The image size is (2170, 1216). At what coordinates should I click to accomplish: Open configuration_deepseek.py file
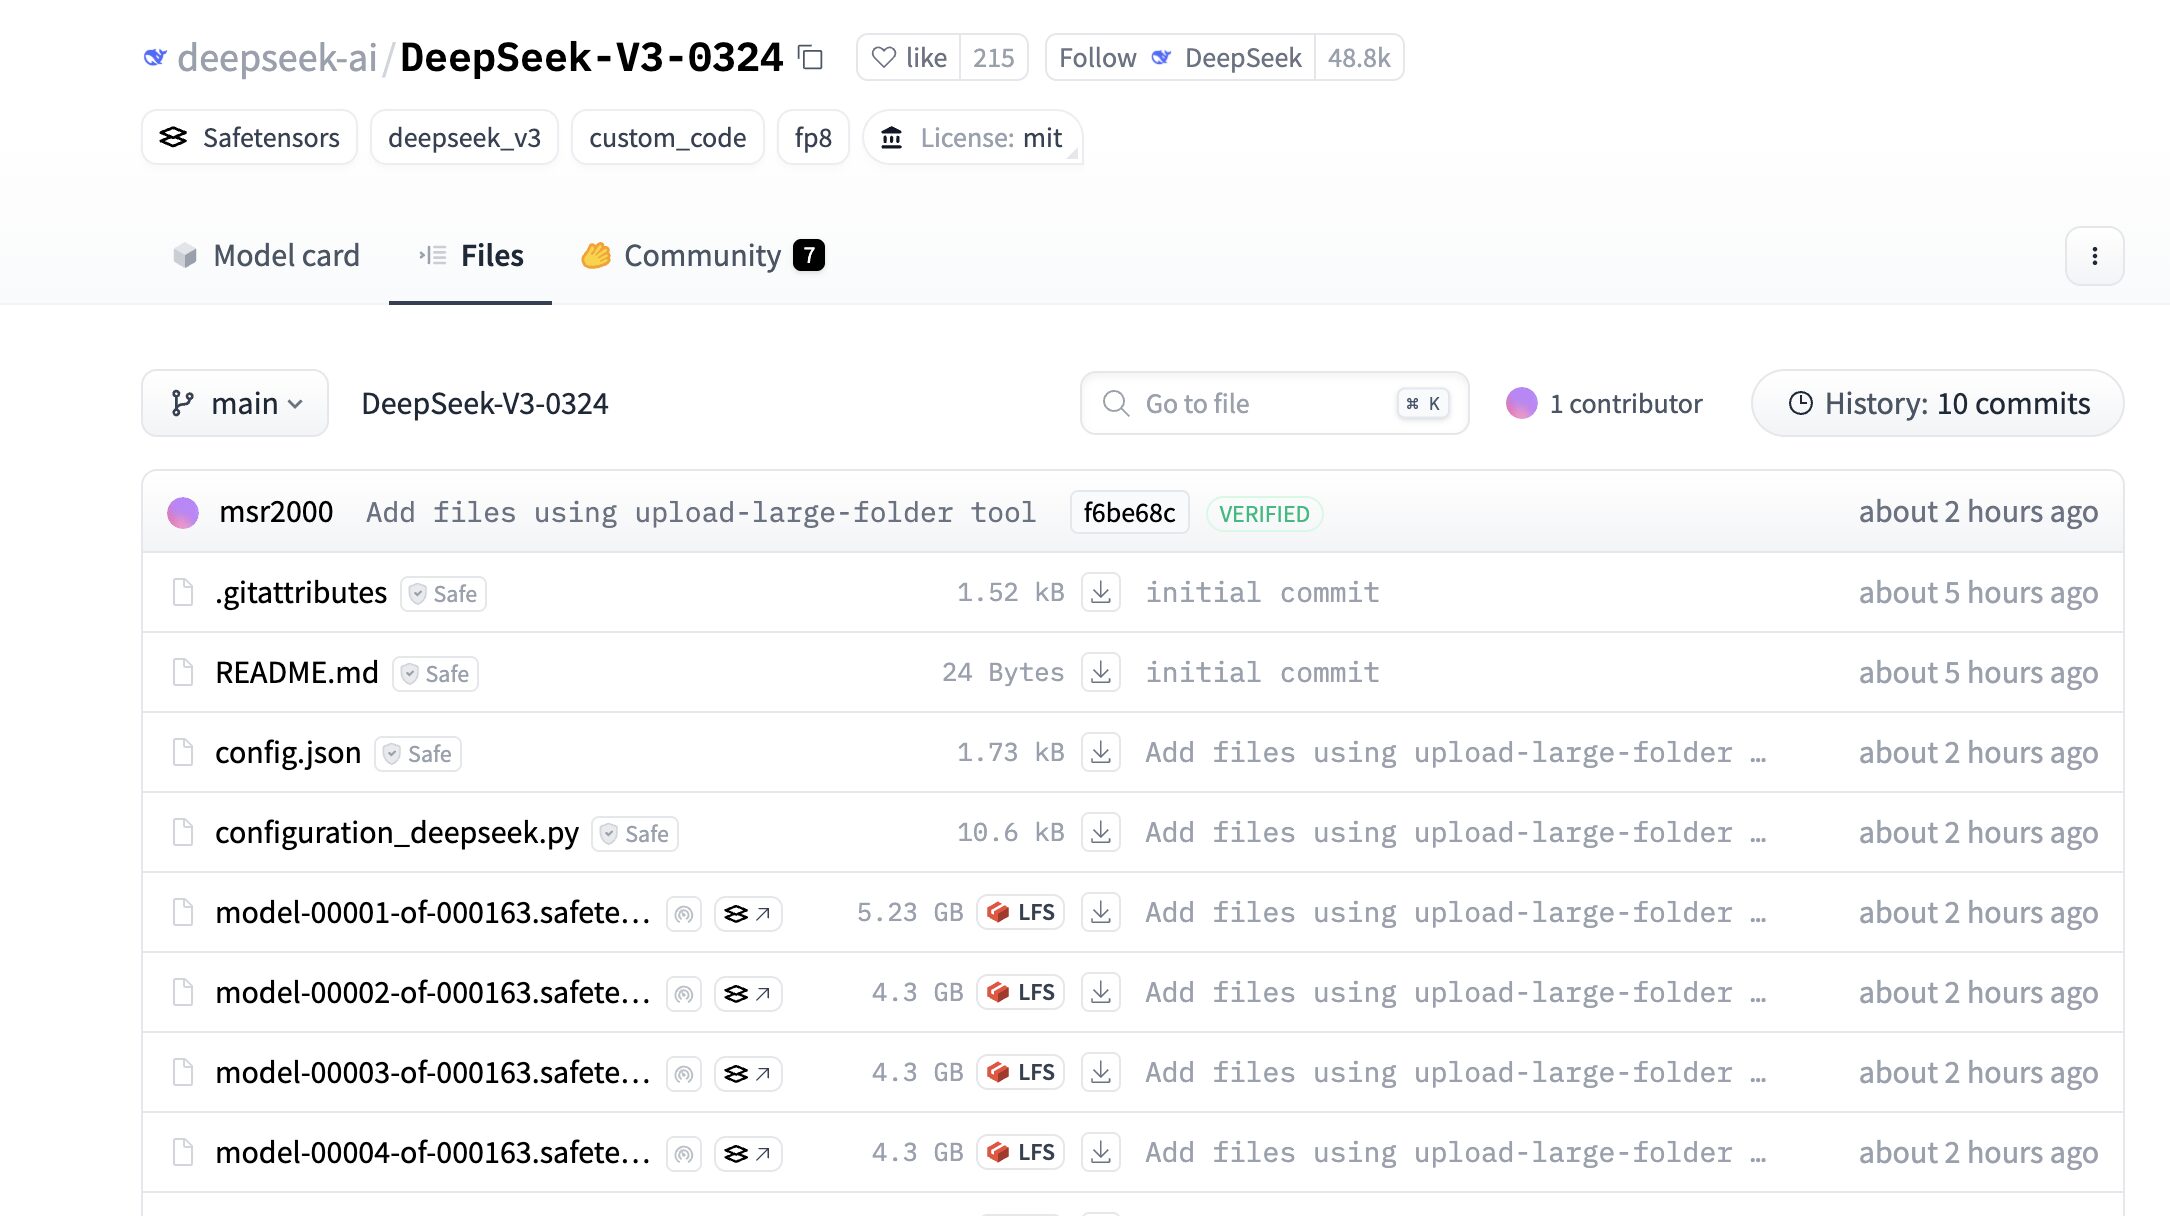(397, 832)
